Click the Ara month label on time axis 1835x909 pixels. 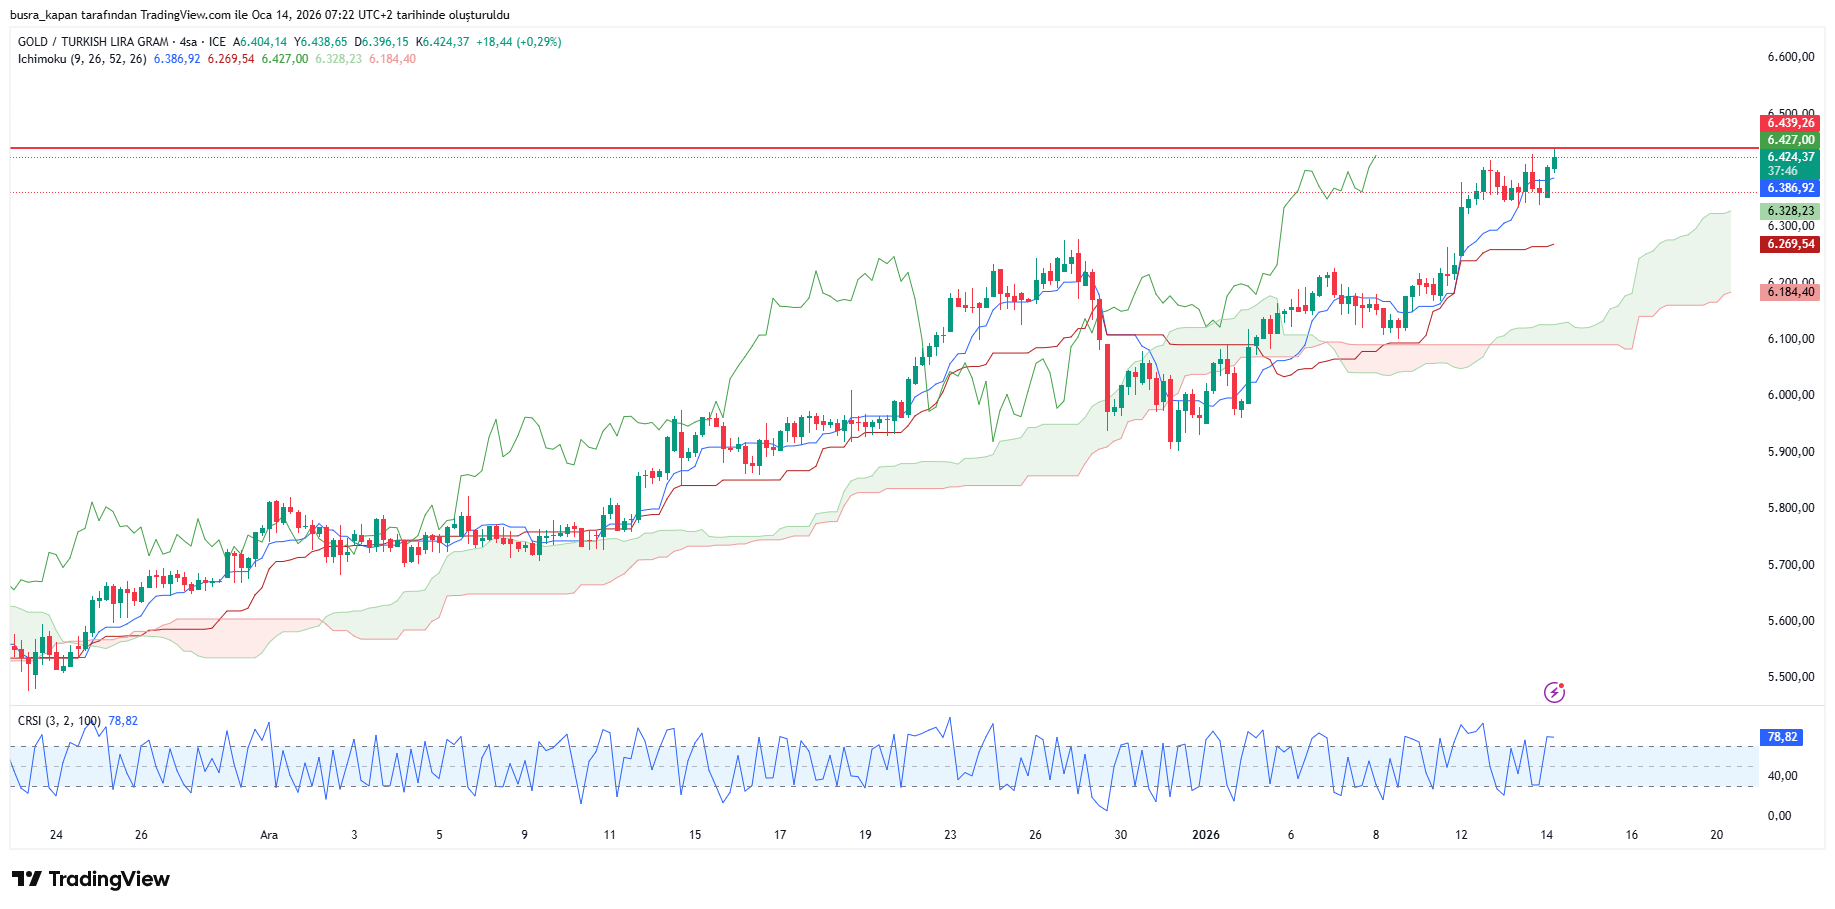[269, 835]
